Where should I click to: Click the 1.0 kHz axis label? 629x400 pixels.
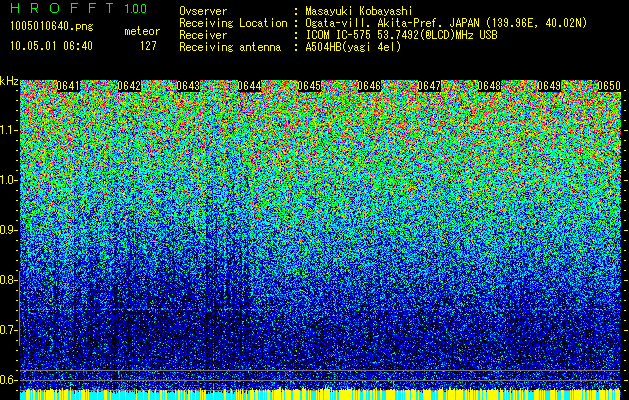coord(9,180)
